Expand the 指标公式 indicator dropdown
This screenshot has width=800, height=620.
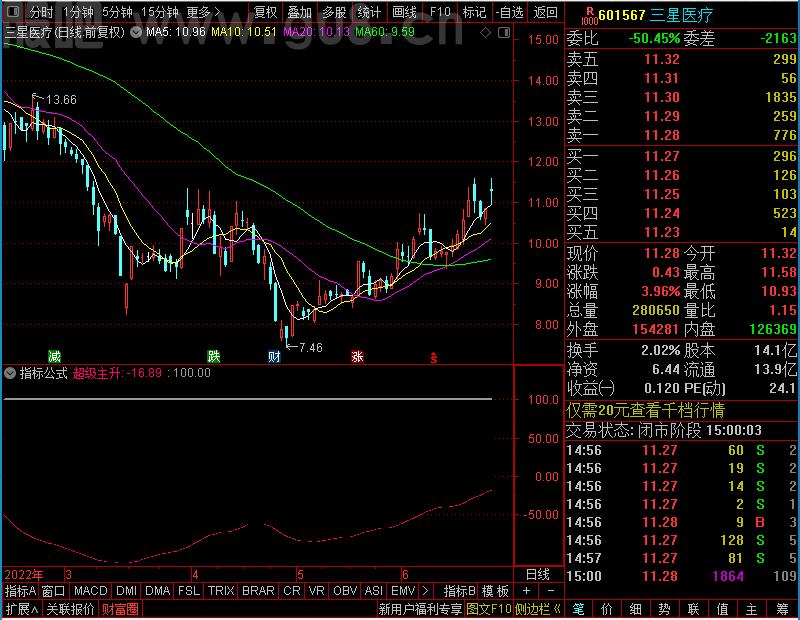click(10, 373)
